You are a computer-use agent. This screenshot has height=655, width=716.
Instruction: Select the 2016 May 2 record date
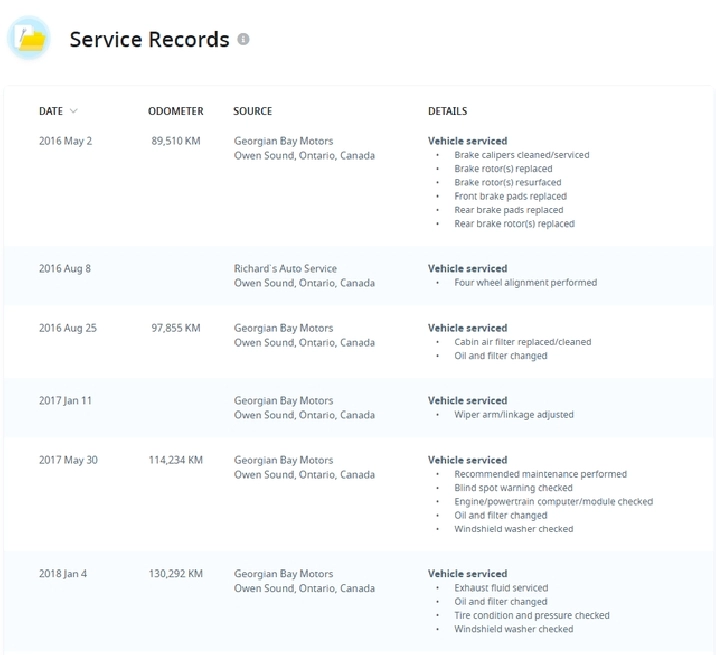coord(65,141)
